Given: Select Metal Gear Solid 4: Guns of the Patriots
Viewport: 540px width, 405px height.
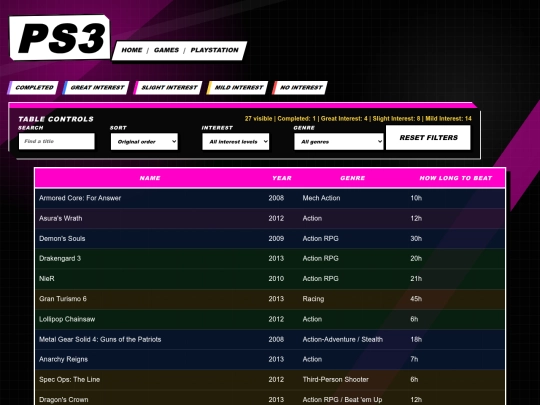Looking at the screenshot, I should click(100, 339).
